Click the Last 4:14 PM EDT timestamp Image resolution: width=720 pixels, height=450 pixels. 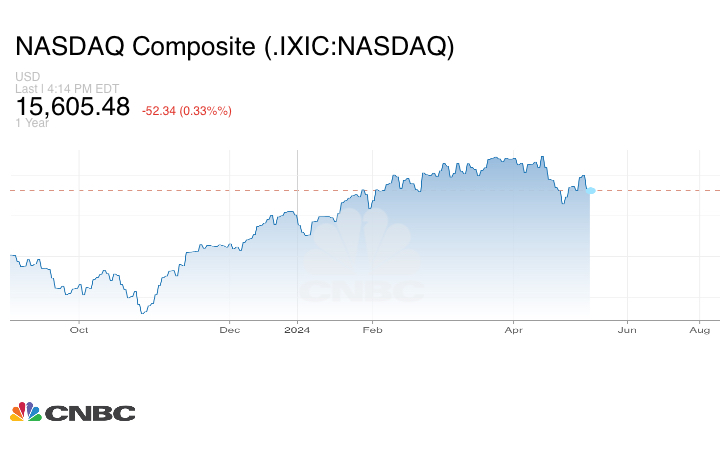click(67, 88)
